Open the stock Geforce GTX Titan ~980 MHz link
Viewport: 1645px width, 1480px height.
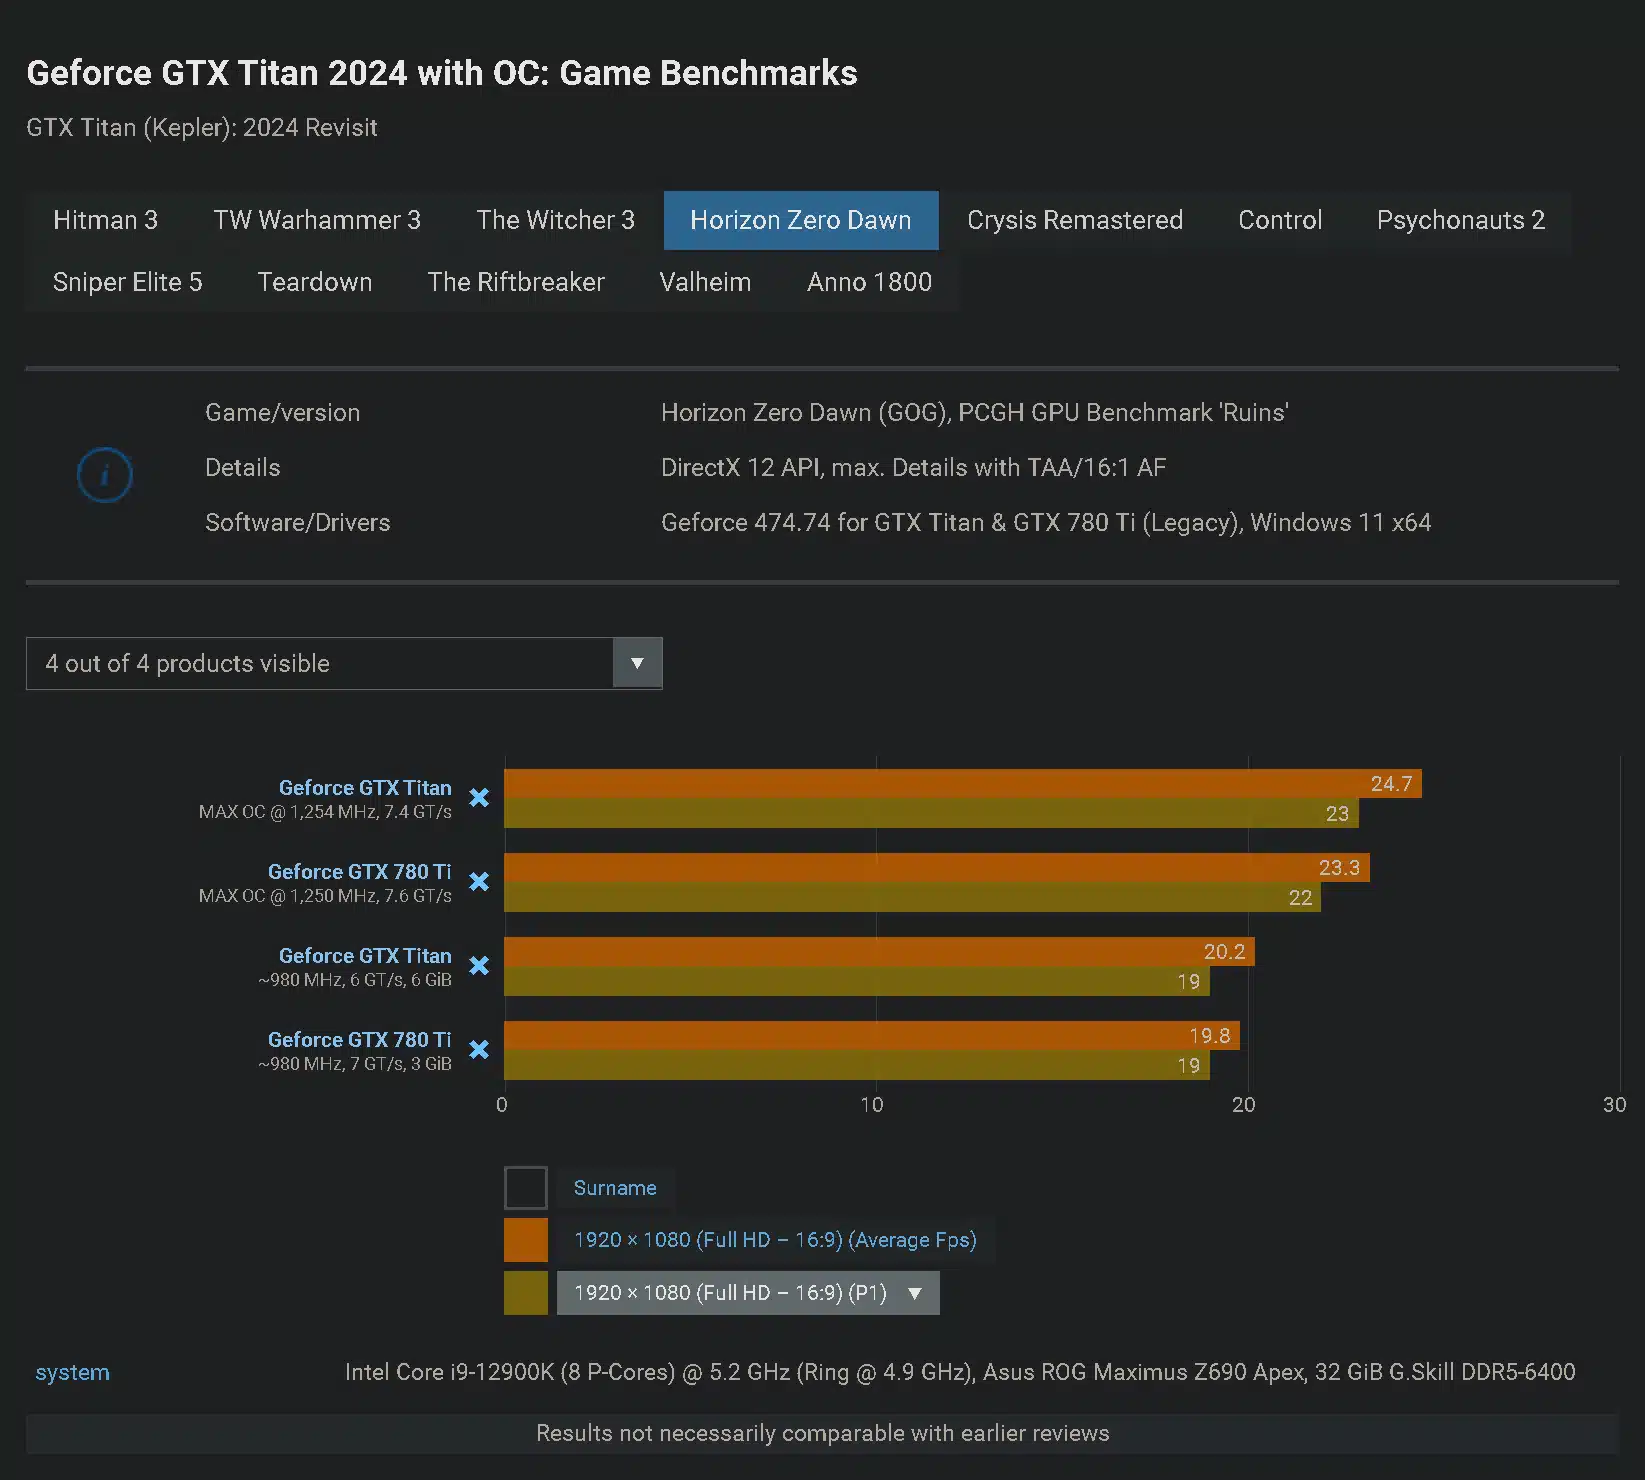[x=365, y=956]
